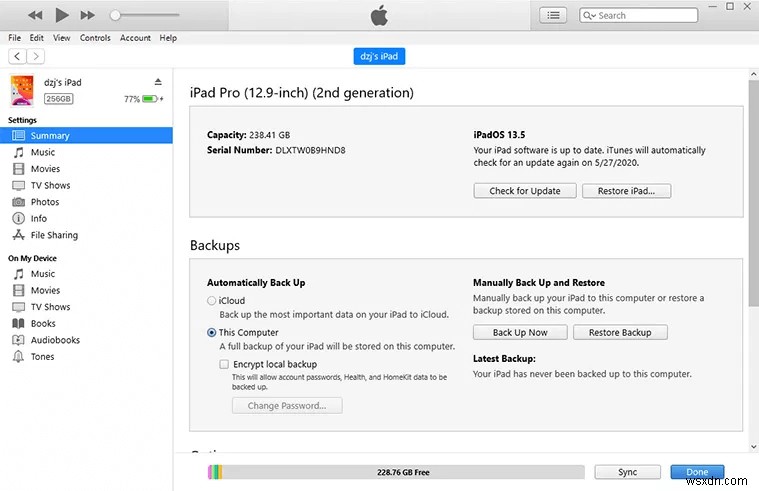
Task: Select the iCloud backup radio button
Action: 212,301
